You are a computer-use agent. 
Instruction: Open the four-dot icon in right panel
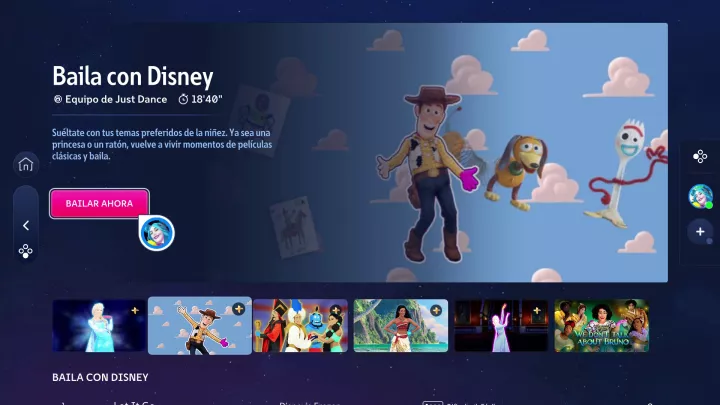700,157
